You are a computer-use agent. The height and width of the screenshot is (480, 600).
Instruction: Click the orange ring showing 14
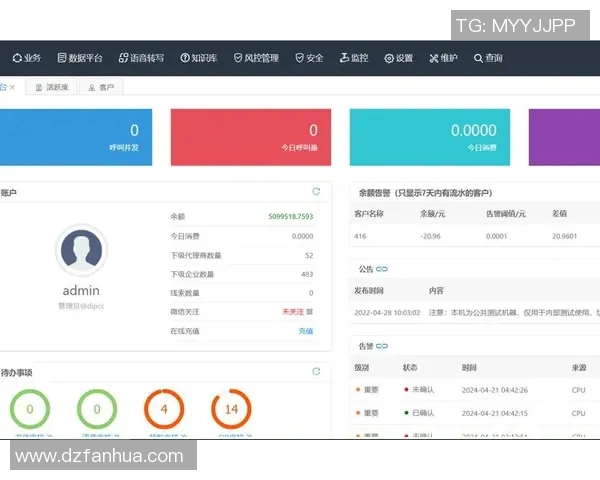pos(231,409)
